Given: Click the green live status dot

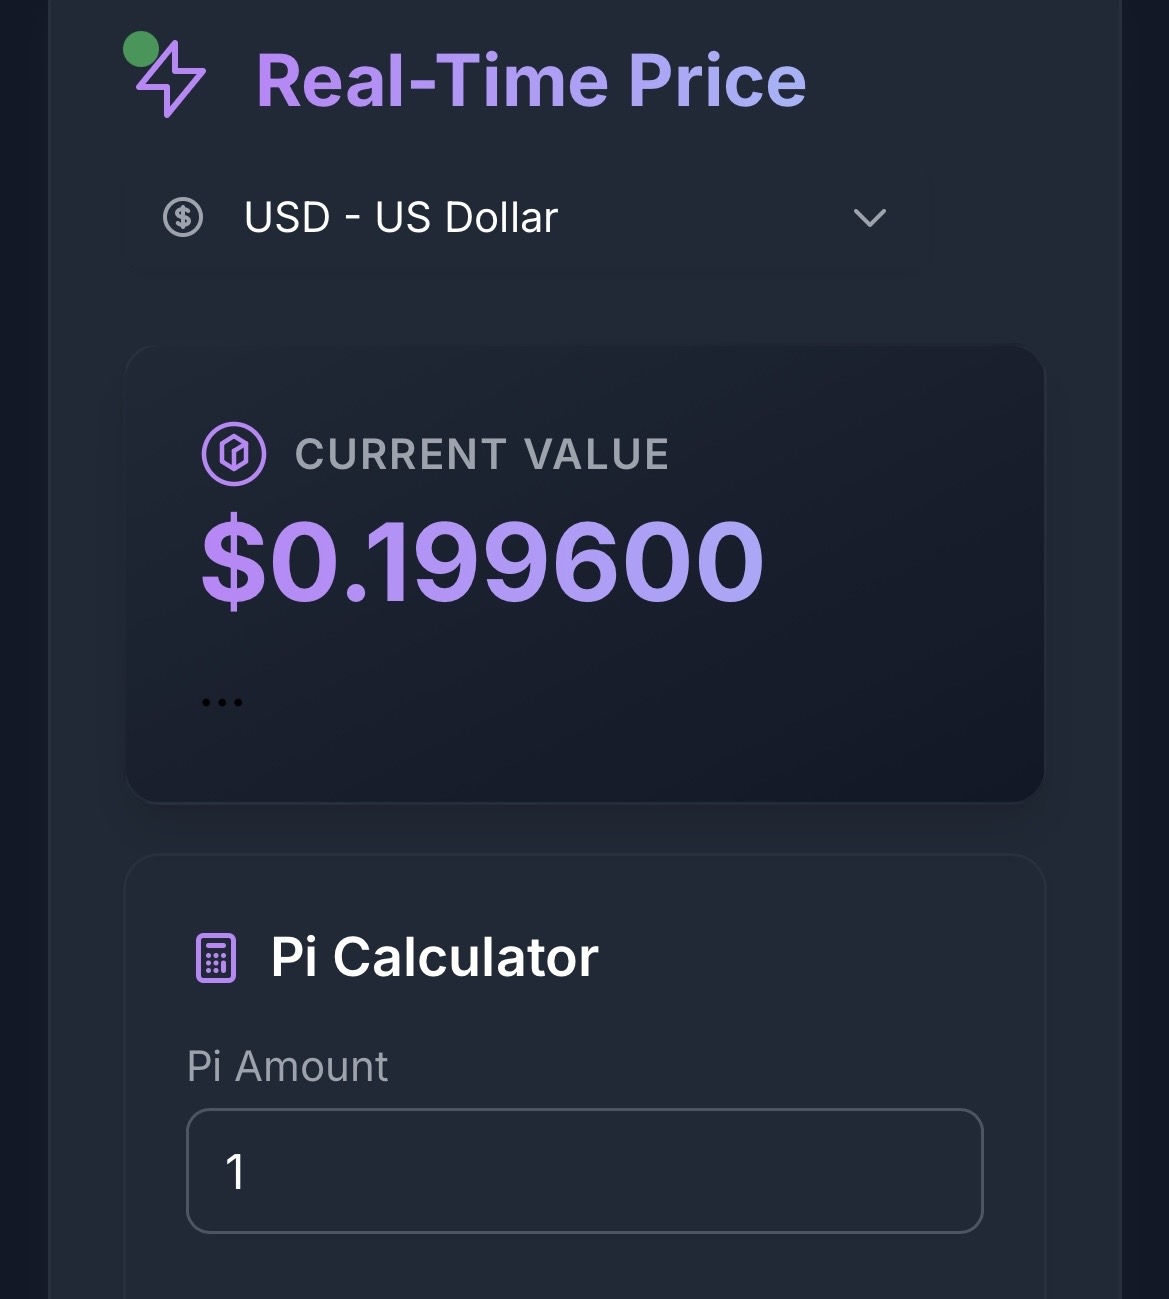Looking at the screenshot, I should point(141,49).
